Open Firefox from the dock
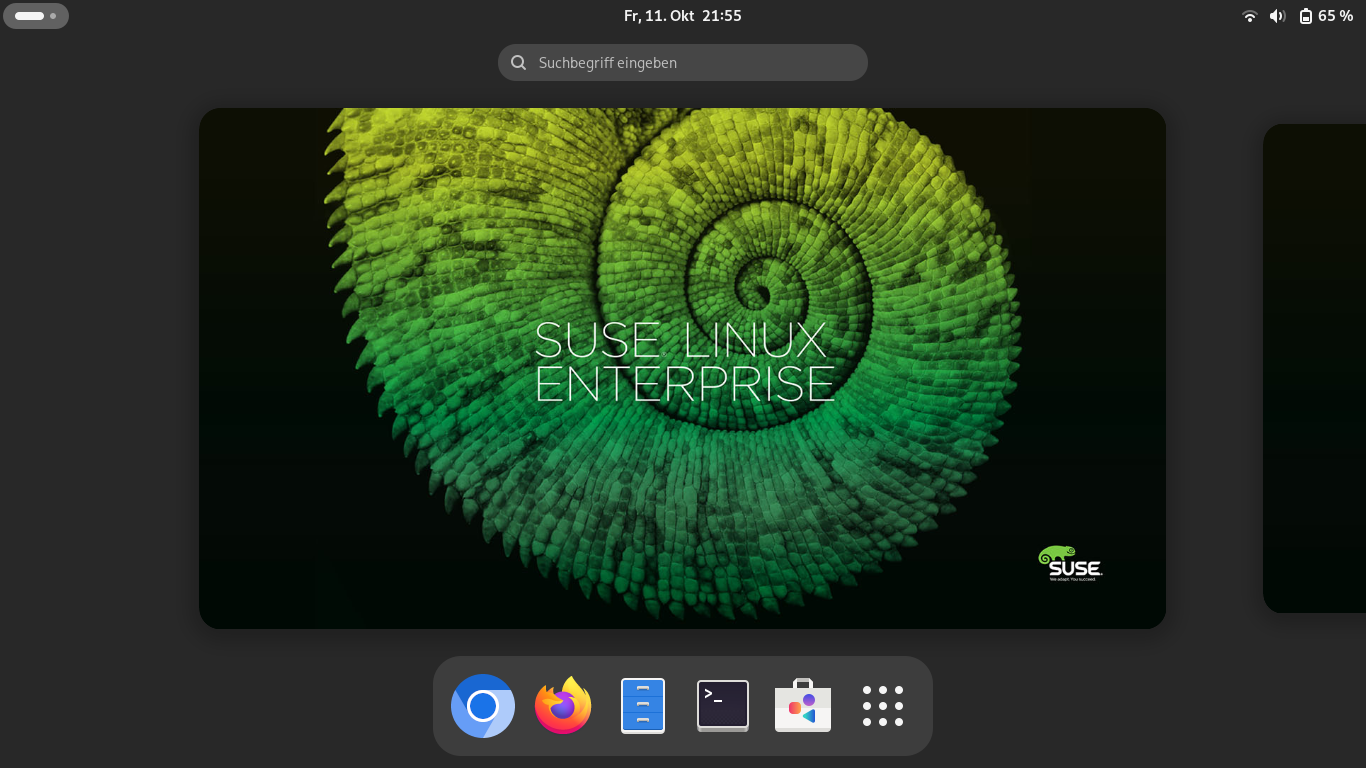 562,706
